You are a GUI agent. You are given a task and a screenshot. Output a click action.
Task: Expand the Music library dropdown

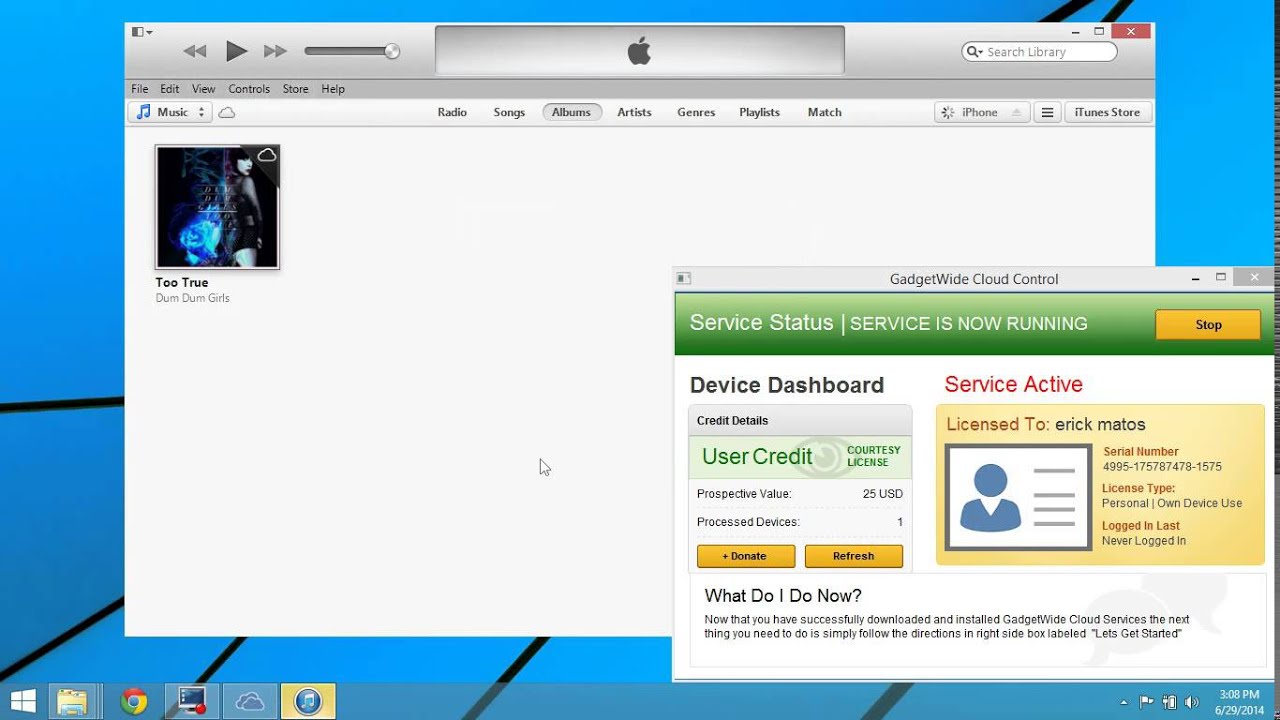[x=170, y=112]
